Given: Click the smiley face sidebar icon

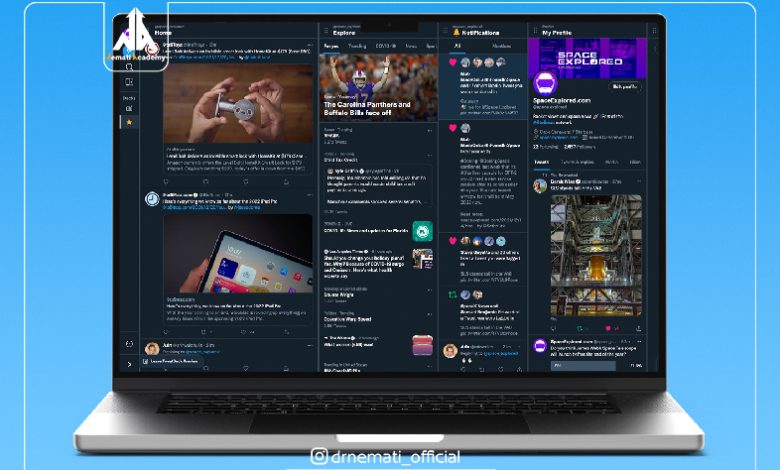Looking at the screenshot, I should pos(129,344).
